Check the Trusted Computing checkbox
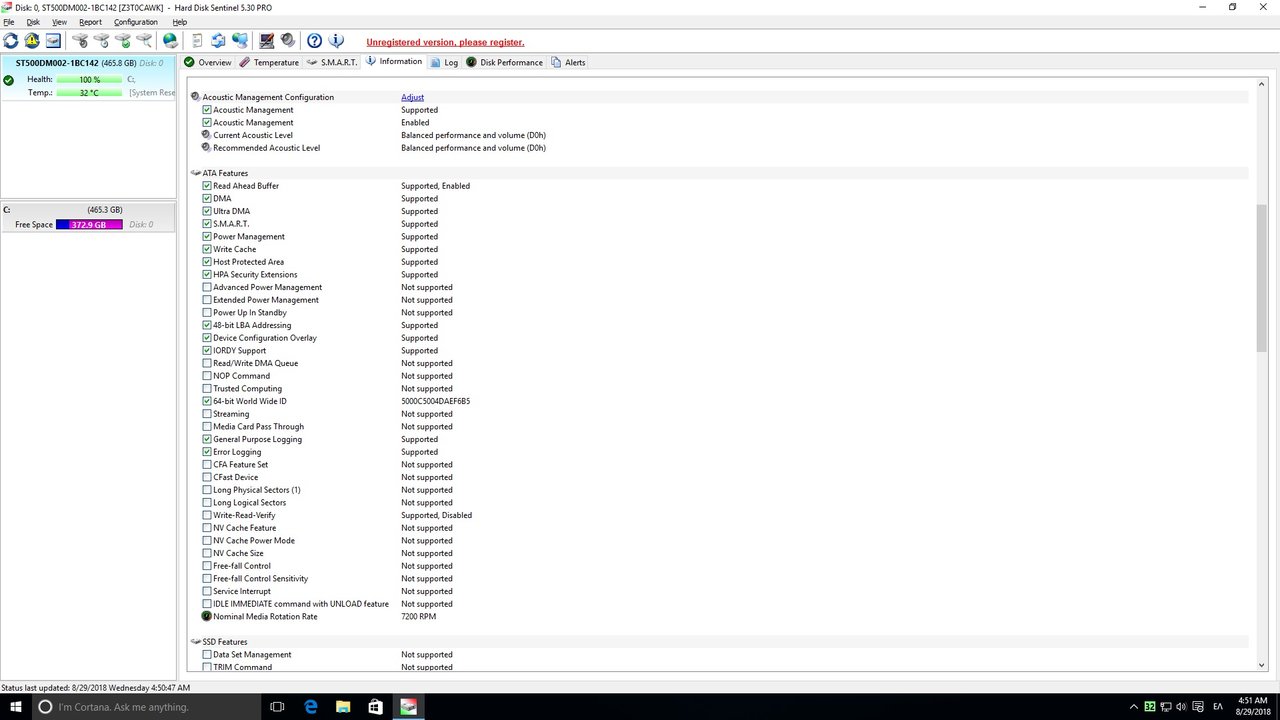Viewport: 1280px width, 720px height. (x=207, y=389)
